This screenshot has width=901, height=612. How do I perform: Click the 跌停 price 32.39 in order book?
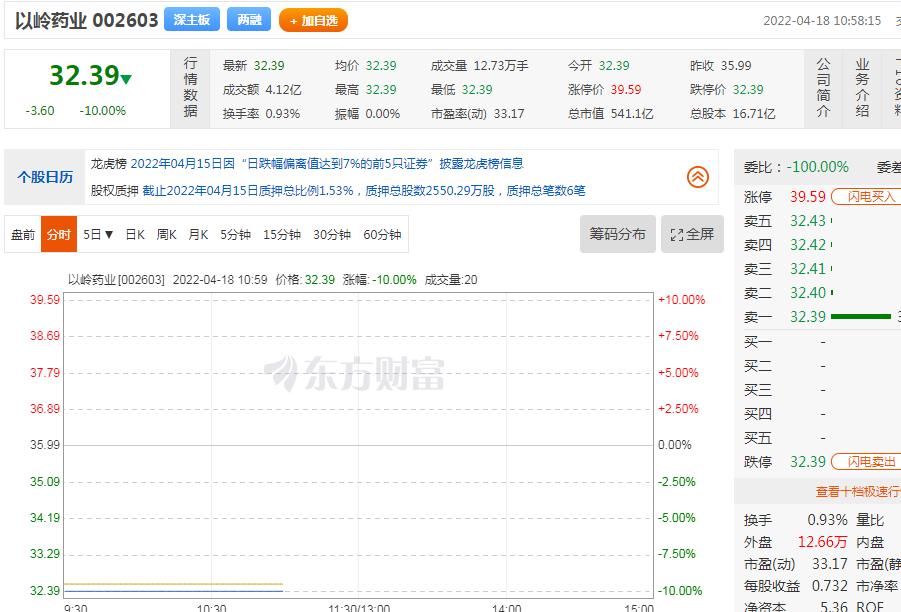(x=808, y=461)
